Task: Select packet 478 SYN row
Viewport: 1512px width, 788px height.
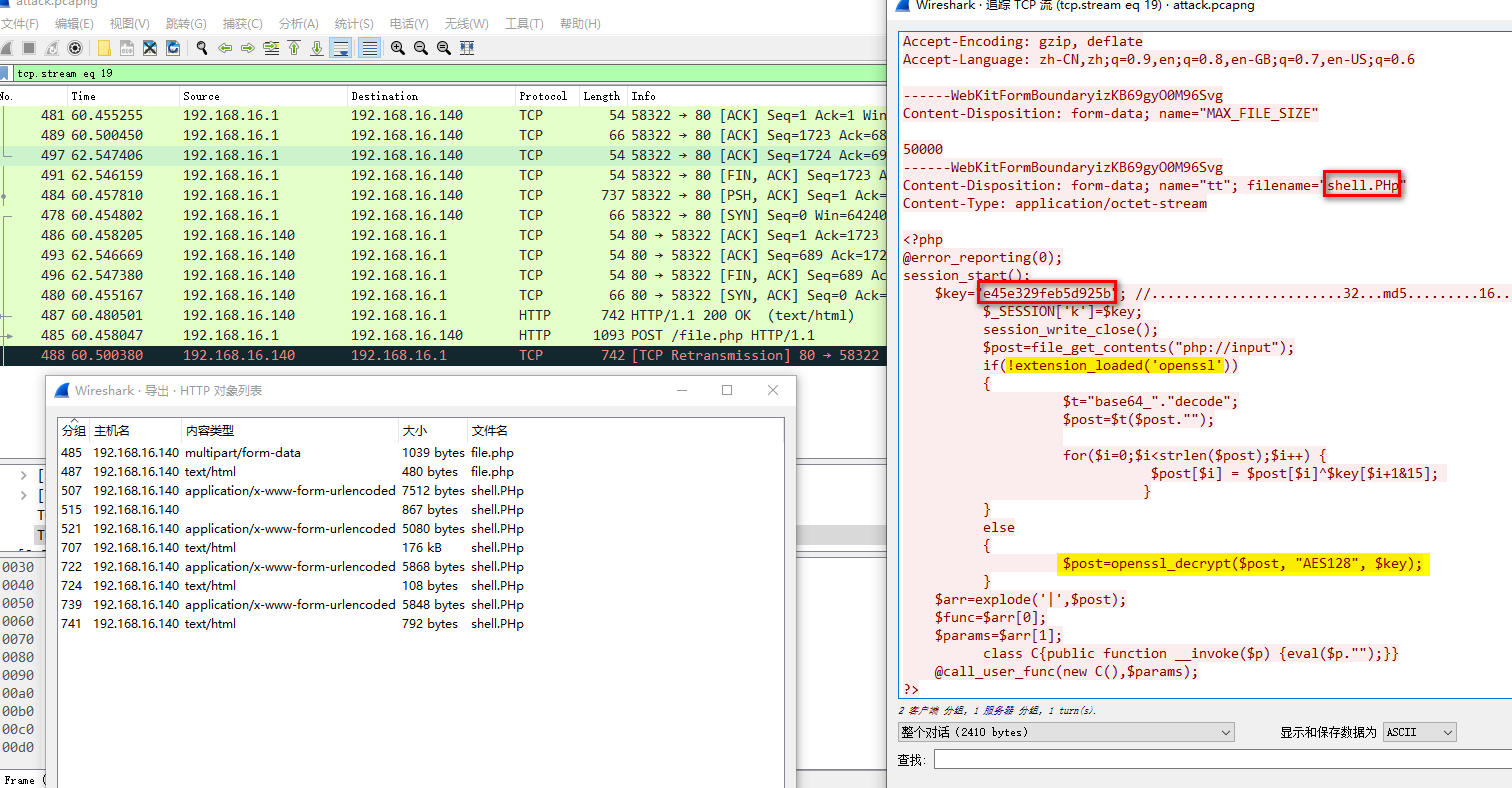Action: [x=443, y=215]
